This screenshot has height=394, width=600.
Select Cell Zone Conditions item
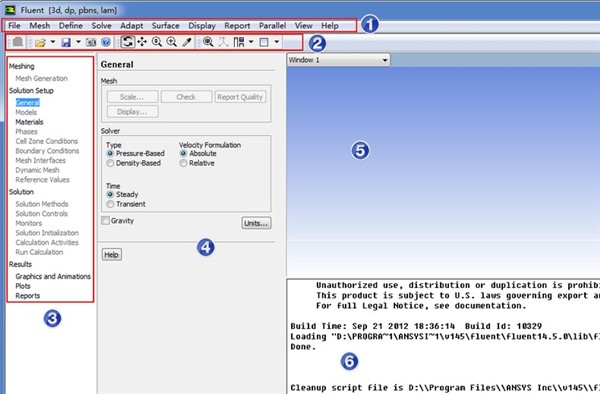(x=46, y=141)
